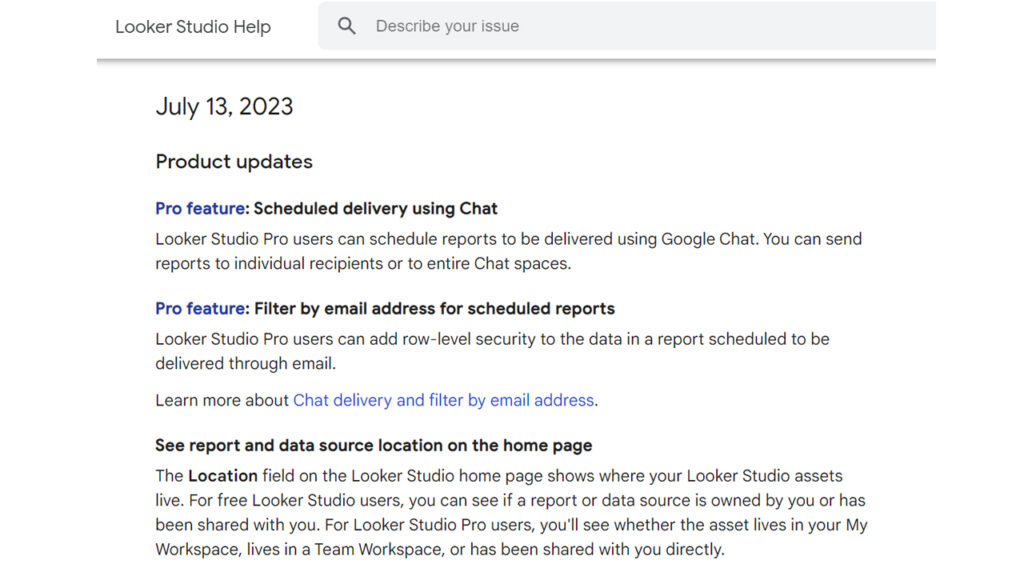Image resolution: width=1024 pixels, height=576 pixels.
Task: Open the 'Pro feature' link before 'Scheduled delivery using Chat'
Action: point(200,208)
